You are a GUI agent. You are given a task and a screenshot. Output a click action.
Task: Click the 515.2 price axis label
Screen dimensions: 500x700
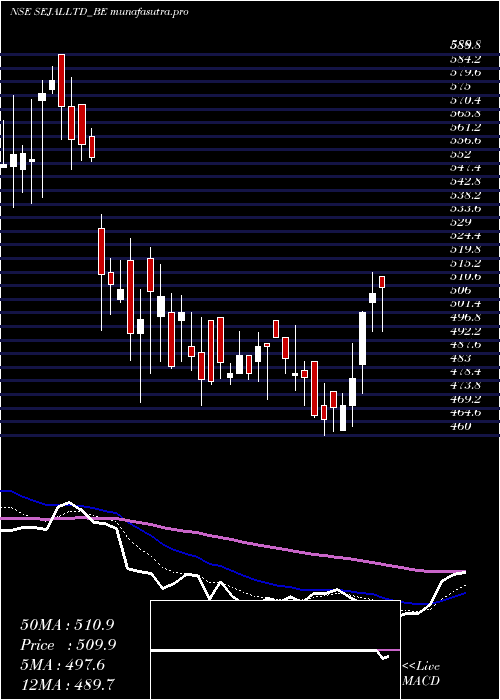point(466,263)
